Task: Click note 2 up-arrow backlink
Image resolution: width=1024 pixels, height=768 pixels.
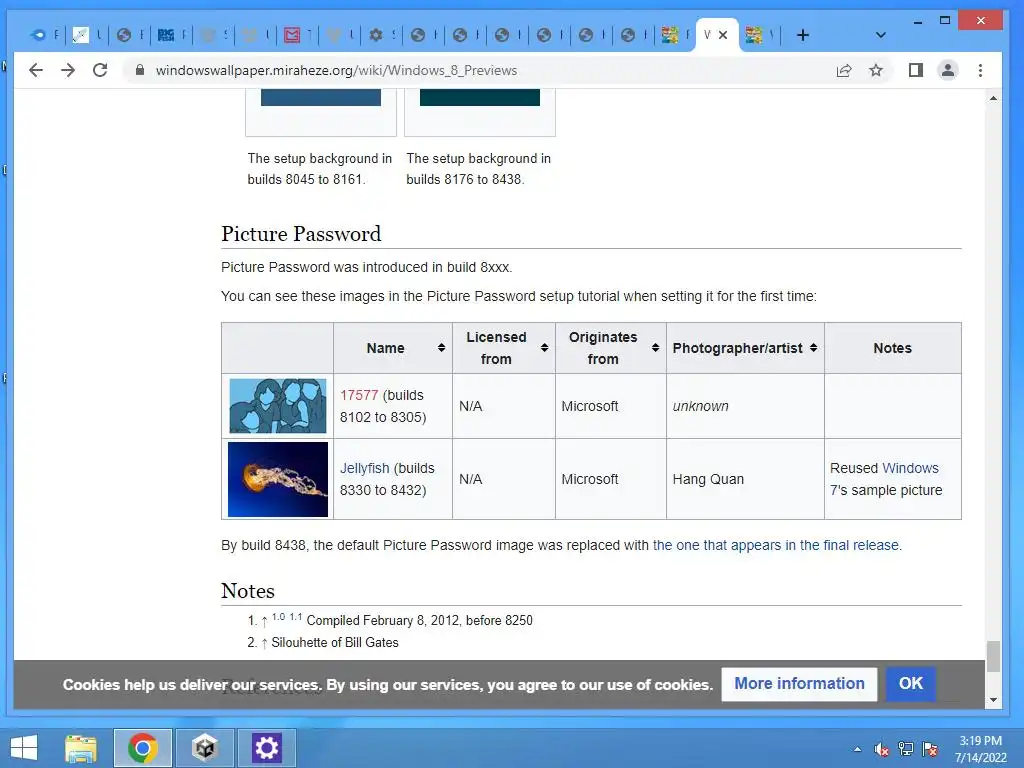Action: 264,643
